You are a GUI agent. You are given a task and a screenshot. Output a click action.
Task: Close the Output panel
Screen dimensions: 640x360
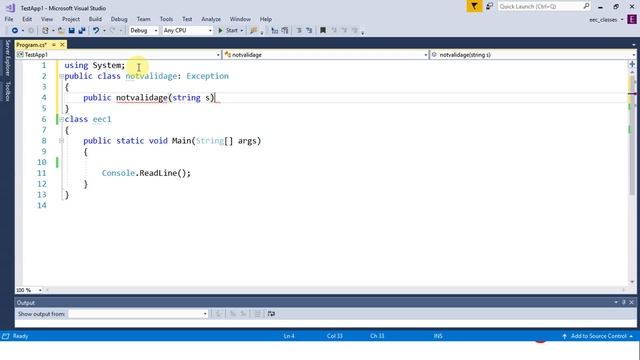(x=631, y=302)
